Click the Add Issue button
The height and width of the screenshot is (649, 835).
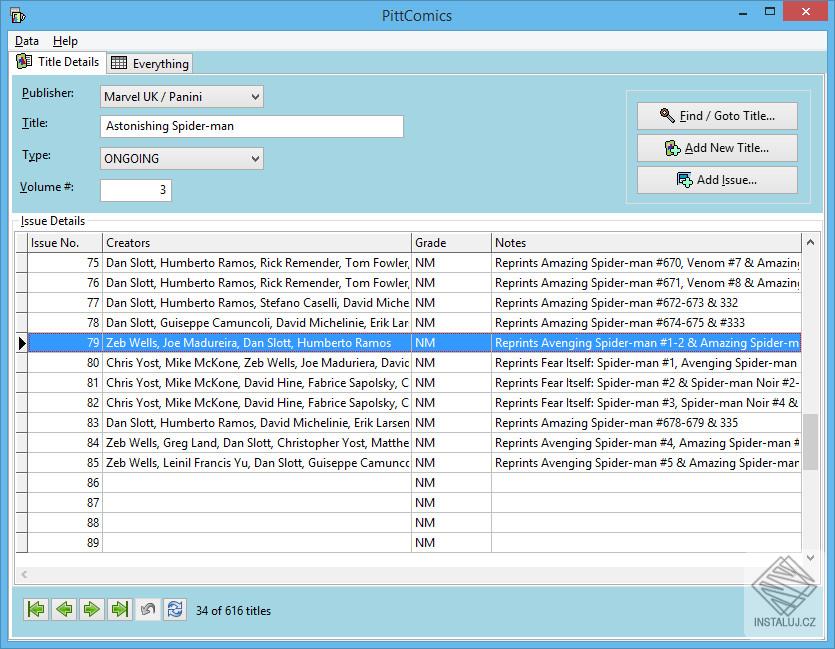click(x=717, y=180)
